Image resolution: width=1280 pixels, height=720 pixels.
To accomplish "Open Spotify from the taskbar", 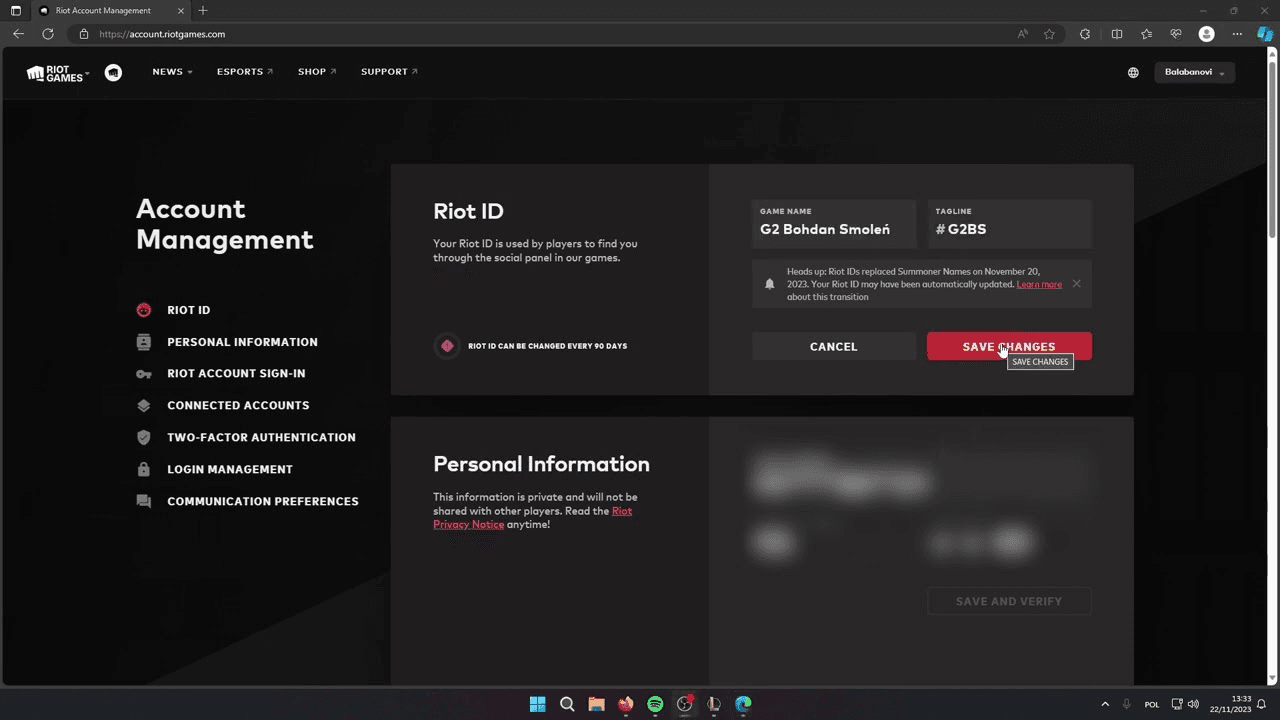I will pyautogui.click(x=655, y=704).
